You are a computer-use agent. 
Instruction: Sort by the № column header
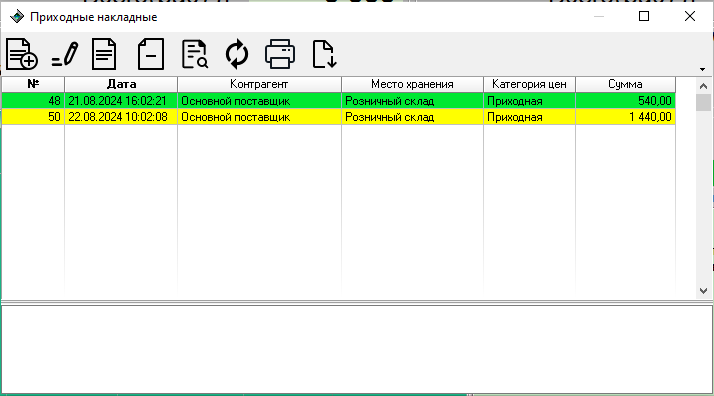click(33, 84)
